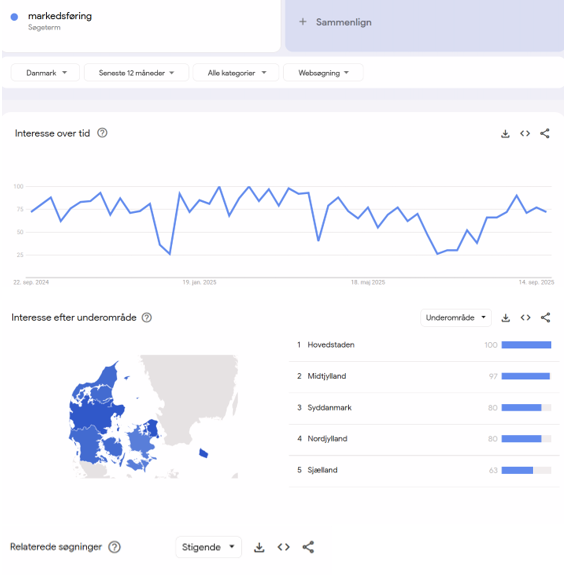Screen dimensions: 564x575
Task: Click the Denmark map visualization
Action: pos(153,417)
